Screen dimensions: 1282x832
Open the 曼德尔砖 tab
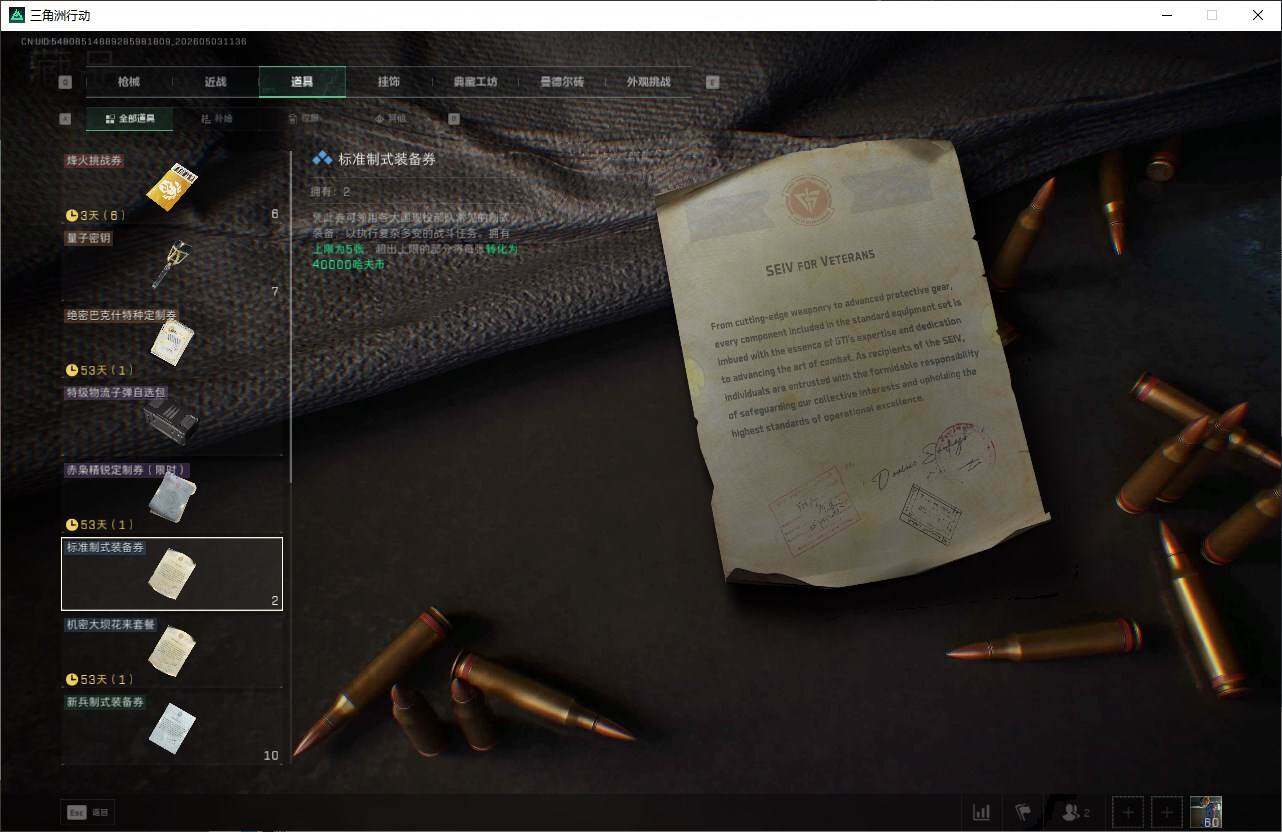[x=562, y=82]
